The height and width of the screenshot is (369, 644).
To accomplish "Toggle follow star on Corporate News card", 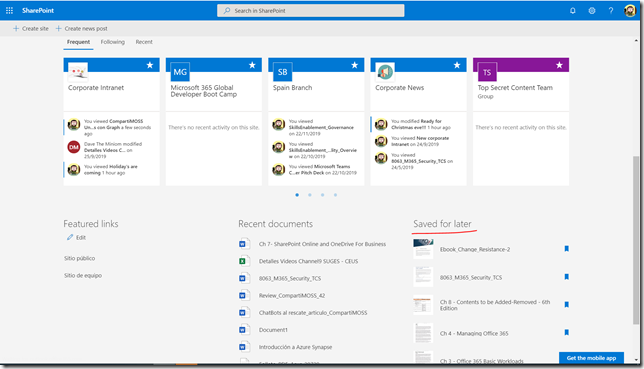I will click(x=457, y=65).
